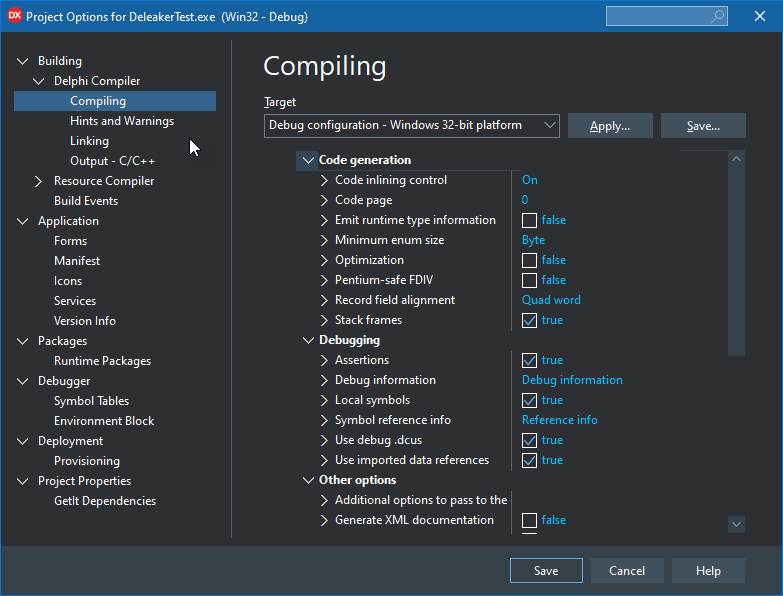
Task: Click the Quad word alignment value
Action: (x=551, y=300)
